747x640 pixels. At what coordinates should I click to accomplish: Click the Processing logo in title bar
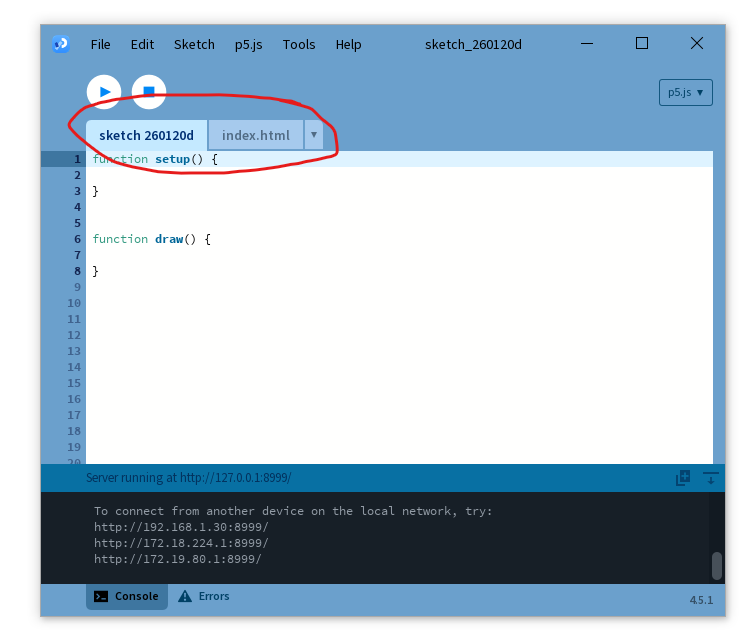(x=61, y=44)
